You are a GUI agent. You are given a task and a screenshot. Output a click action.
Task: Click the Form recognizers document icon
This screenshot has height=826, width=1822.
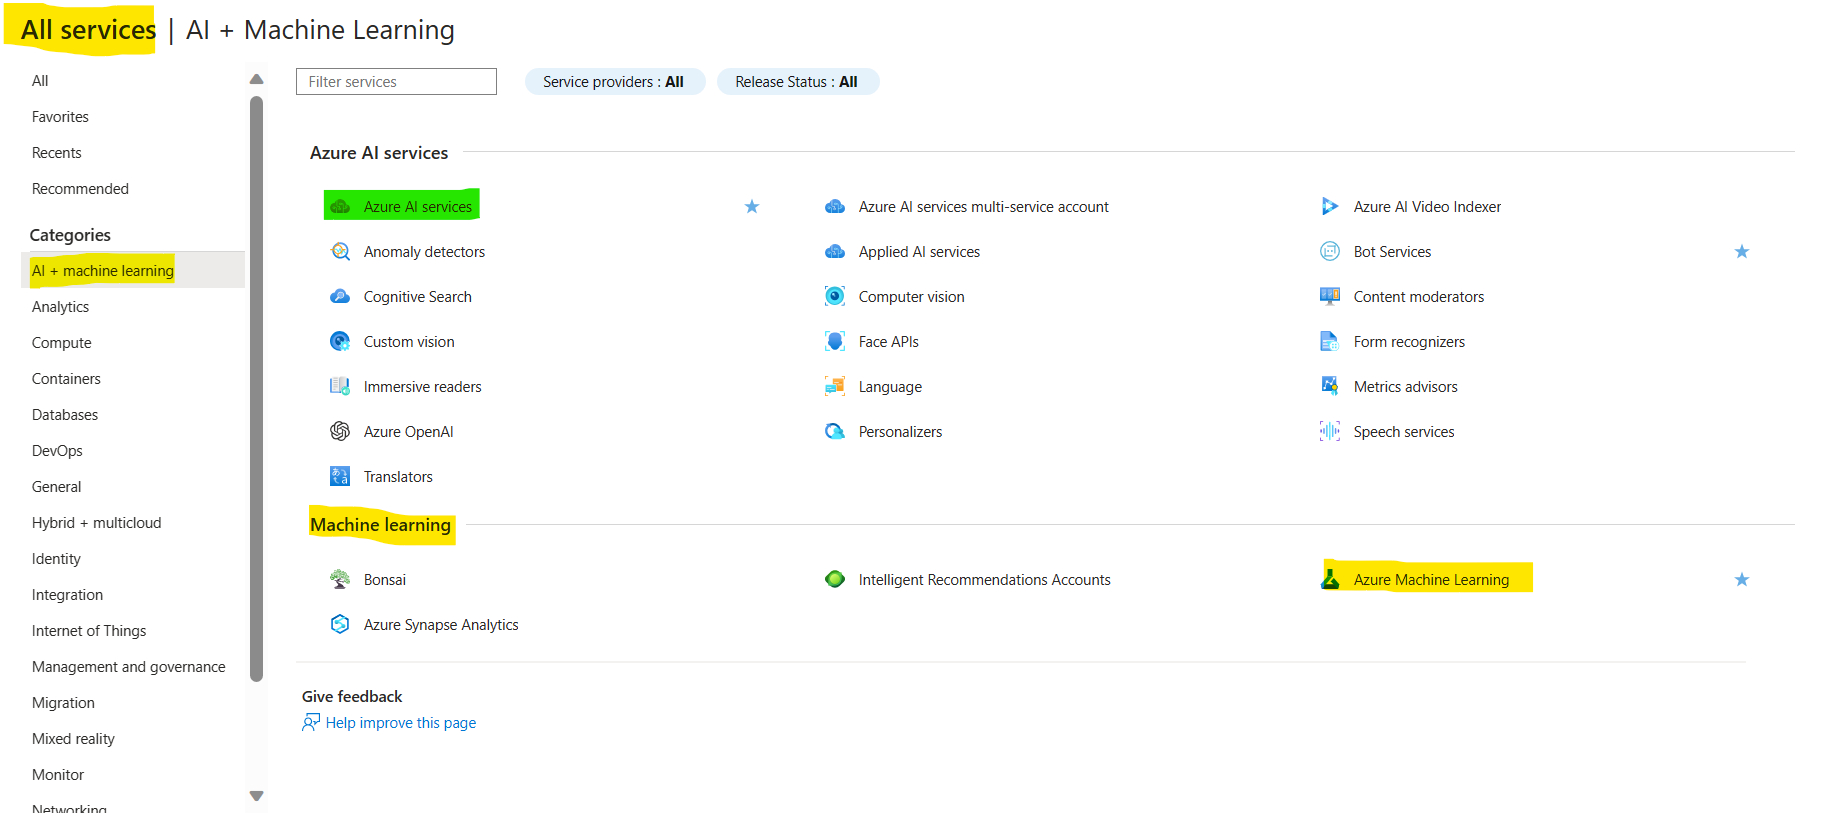1330,342
